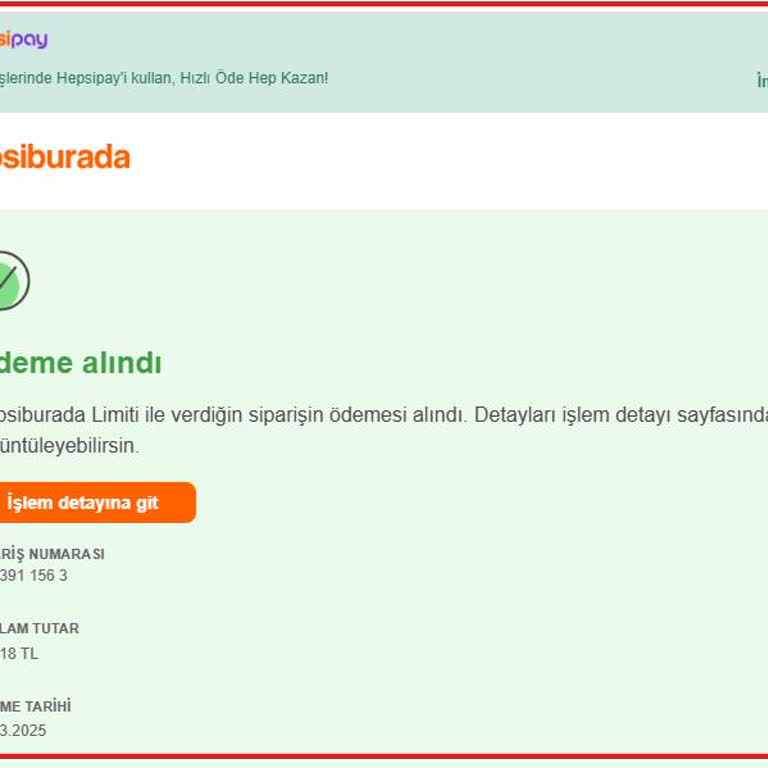Click the Hepsiburada orange logo

tap(65, 157)
